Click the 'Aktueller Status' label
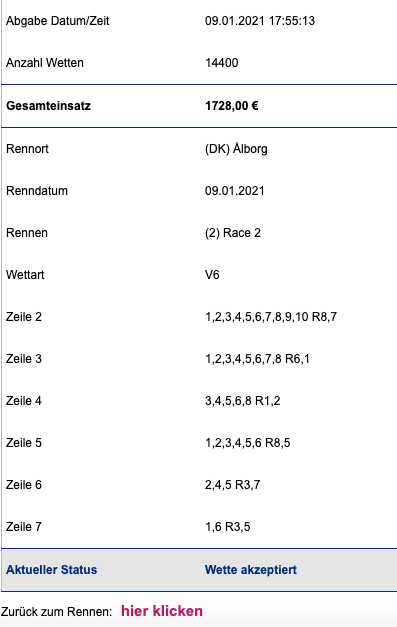This screenshot has height=627, width=397. tap(52, 569)
